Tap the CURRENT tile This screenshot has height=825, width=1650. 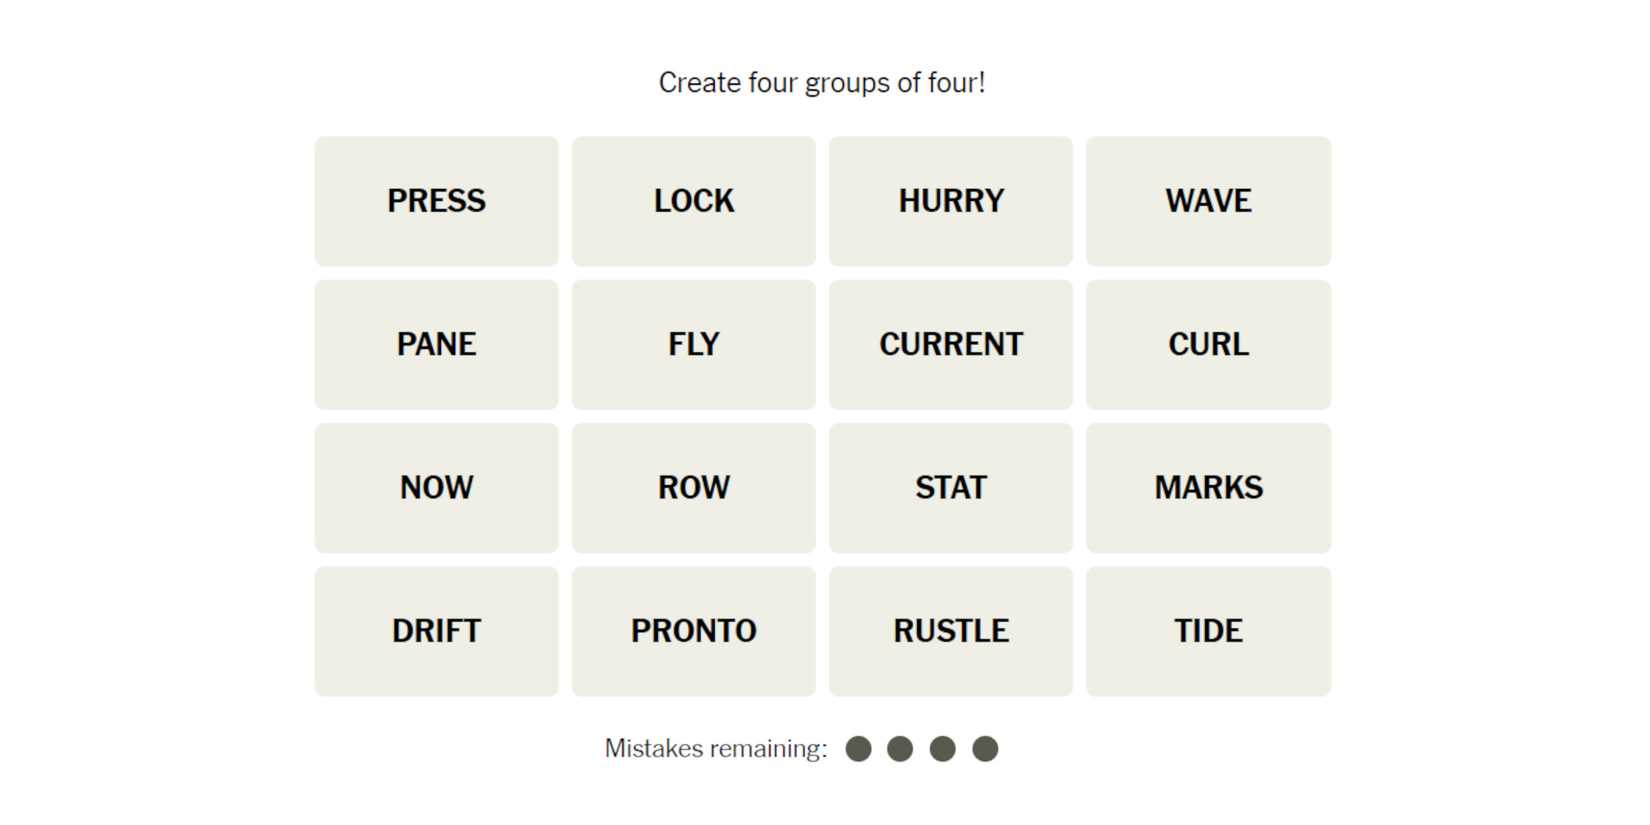pos(950,344)
